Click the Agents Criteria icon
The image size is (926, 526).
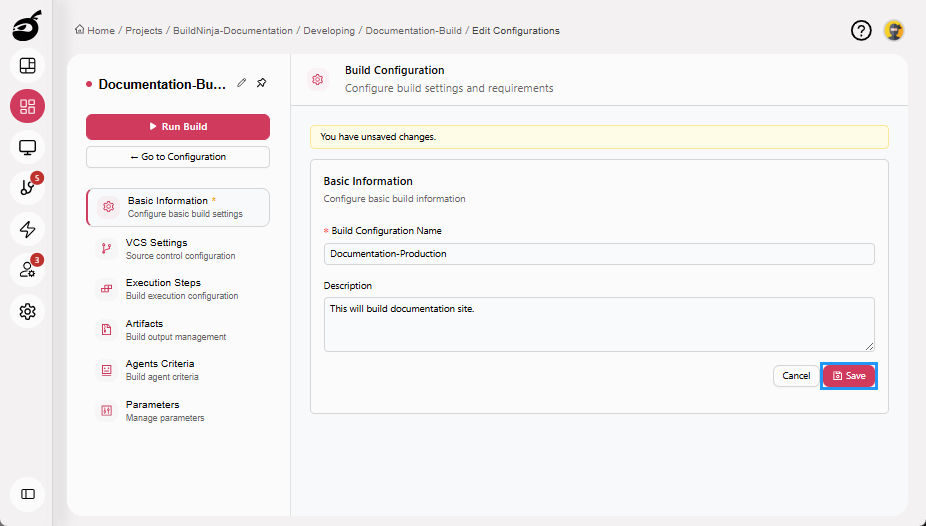[x=106, y=370]
